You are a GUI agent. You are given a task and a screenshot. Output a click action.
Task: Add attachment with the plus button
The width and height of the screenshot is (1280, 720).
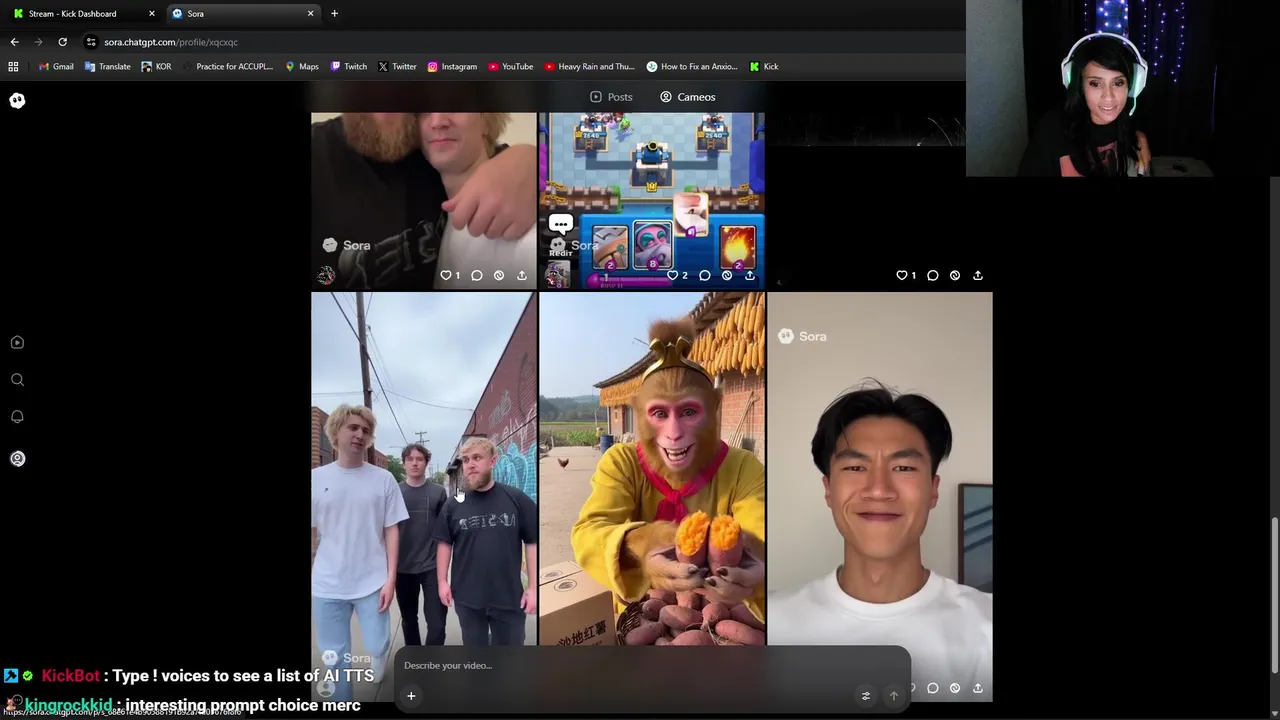click(x=411, y=696)
